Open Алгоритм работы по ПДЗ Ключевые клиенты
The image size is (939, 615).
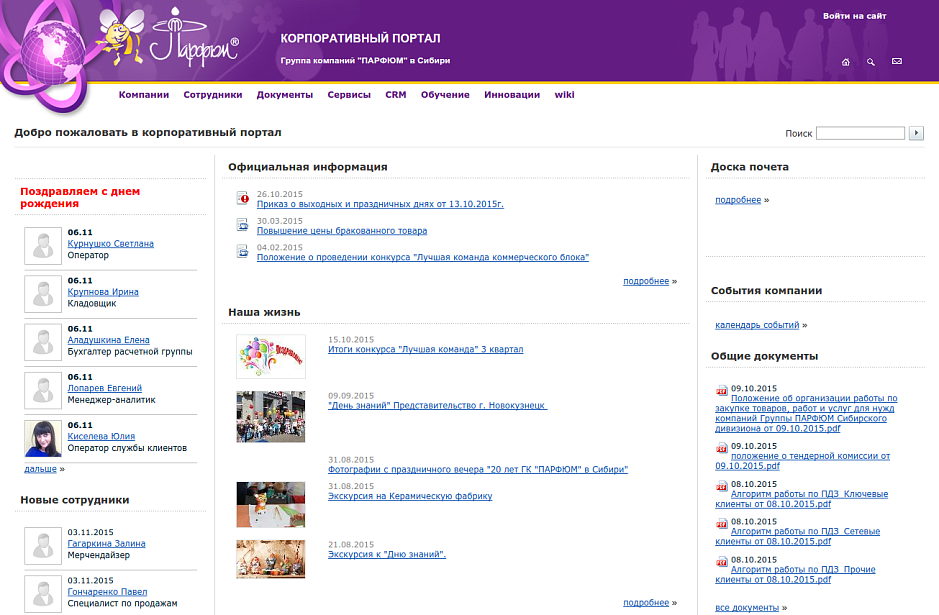click(801, 499)
